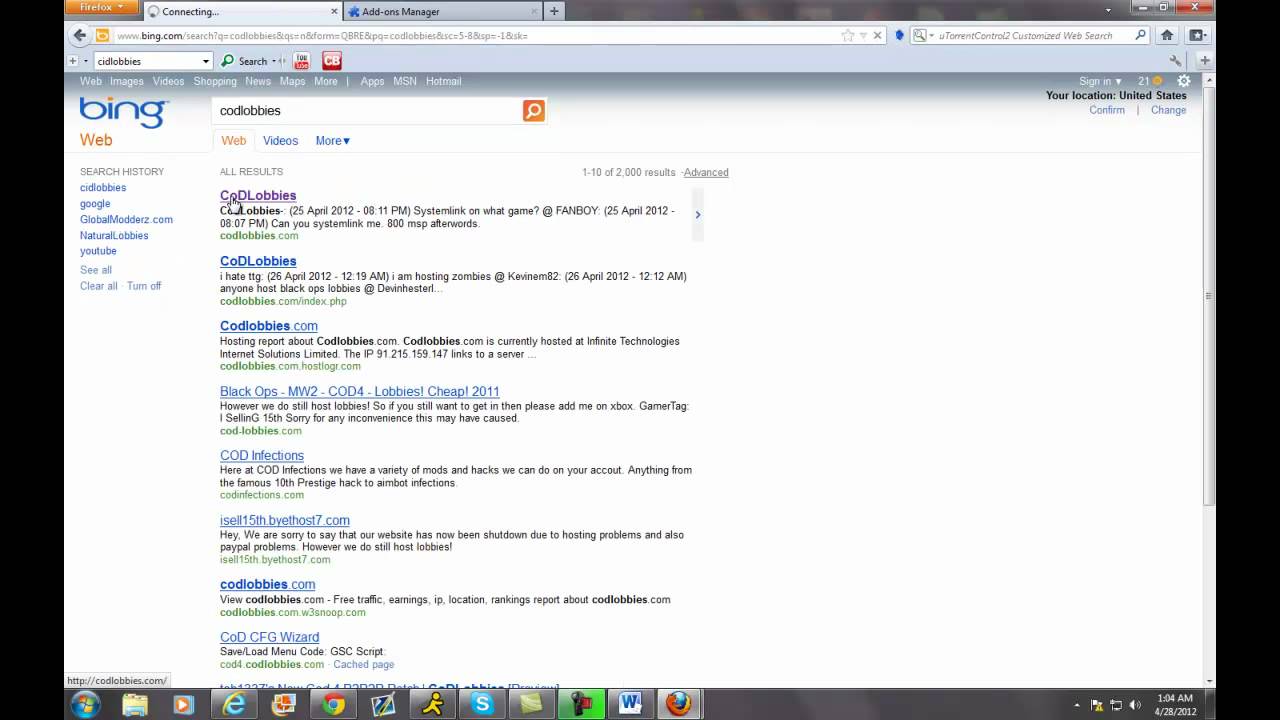This screenshot has height=720, width=1280.
Task: Open the Sign in dropdown
Action: [x=1100, y=81]
